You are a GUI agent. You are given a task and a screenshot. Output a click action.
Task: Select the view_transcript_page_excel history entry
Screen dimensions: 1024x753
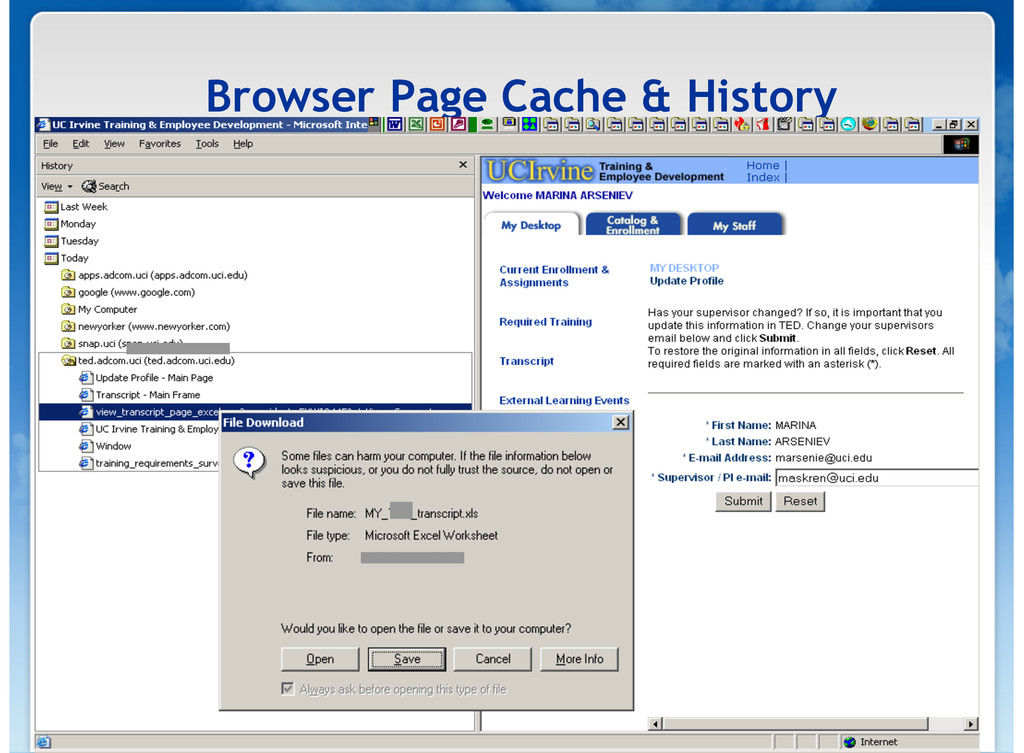(255, 411)
